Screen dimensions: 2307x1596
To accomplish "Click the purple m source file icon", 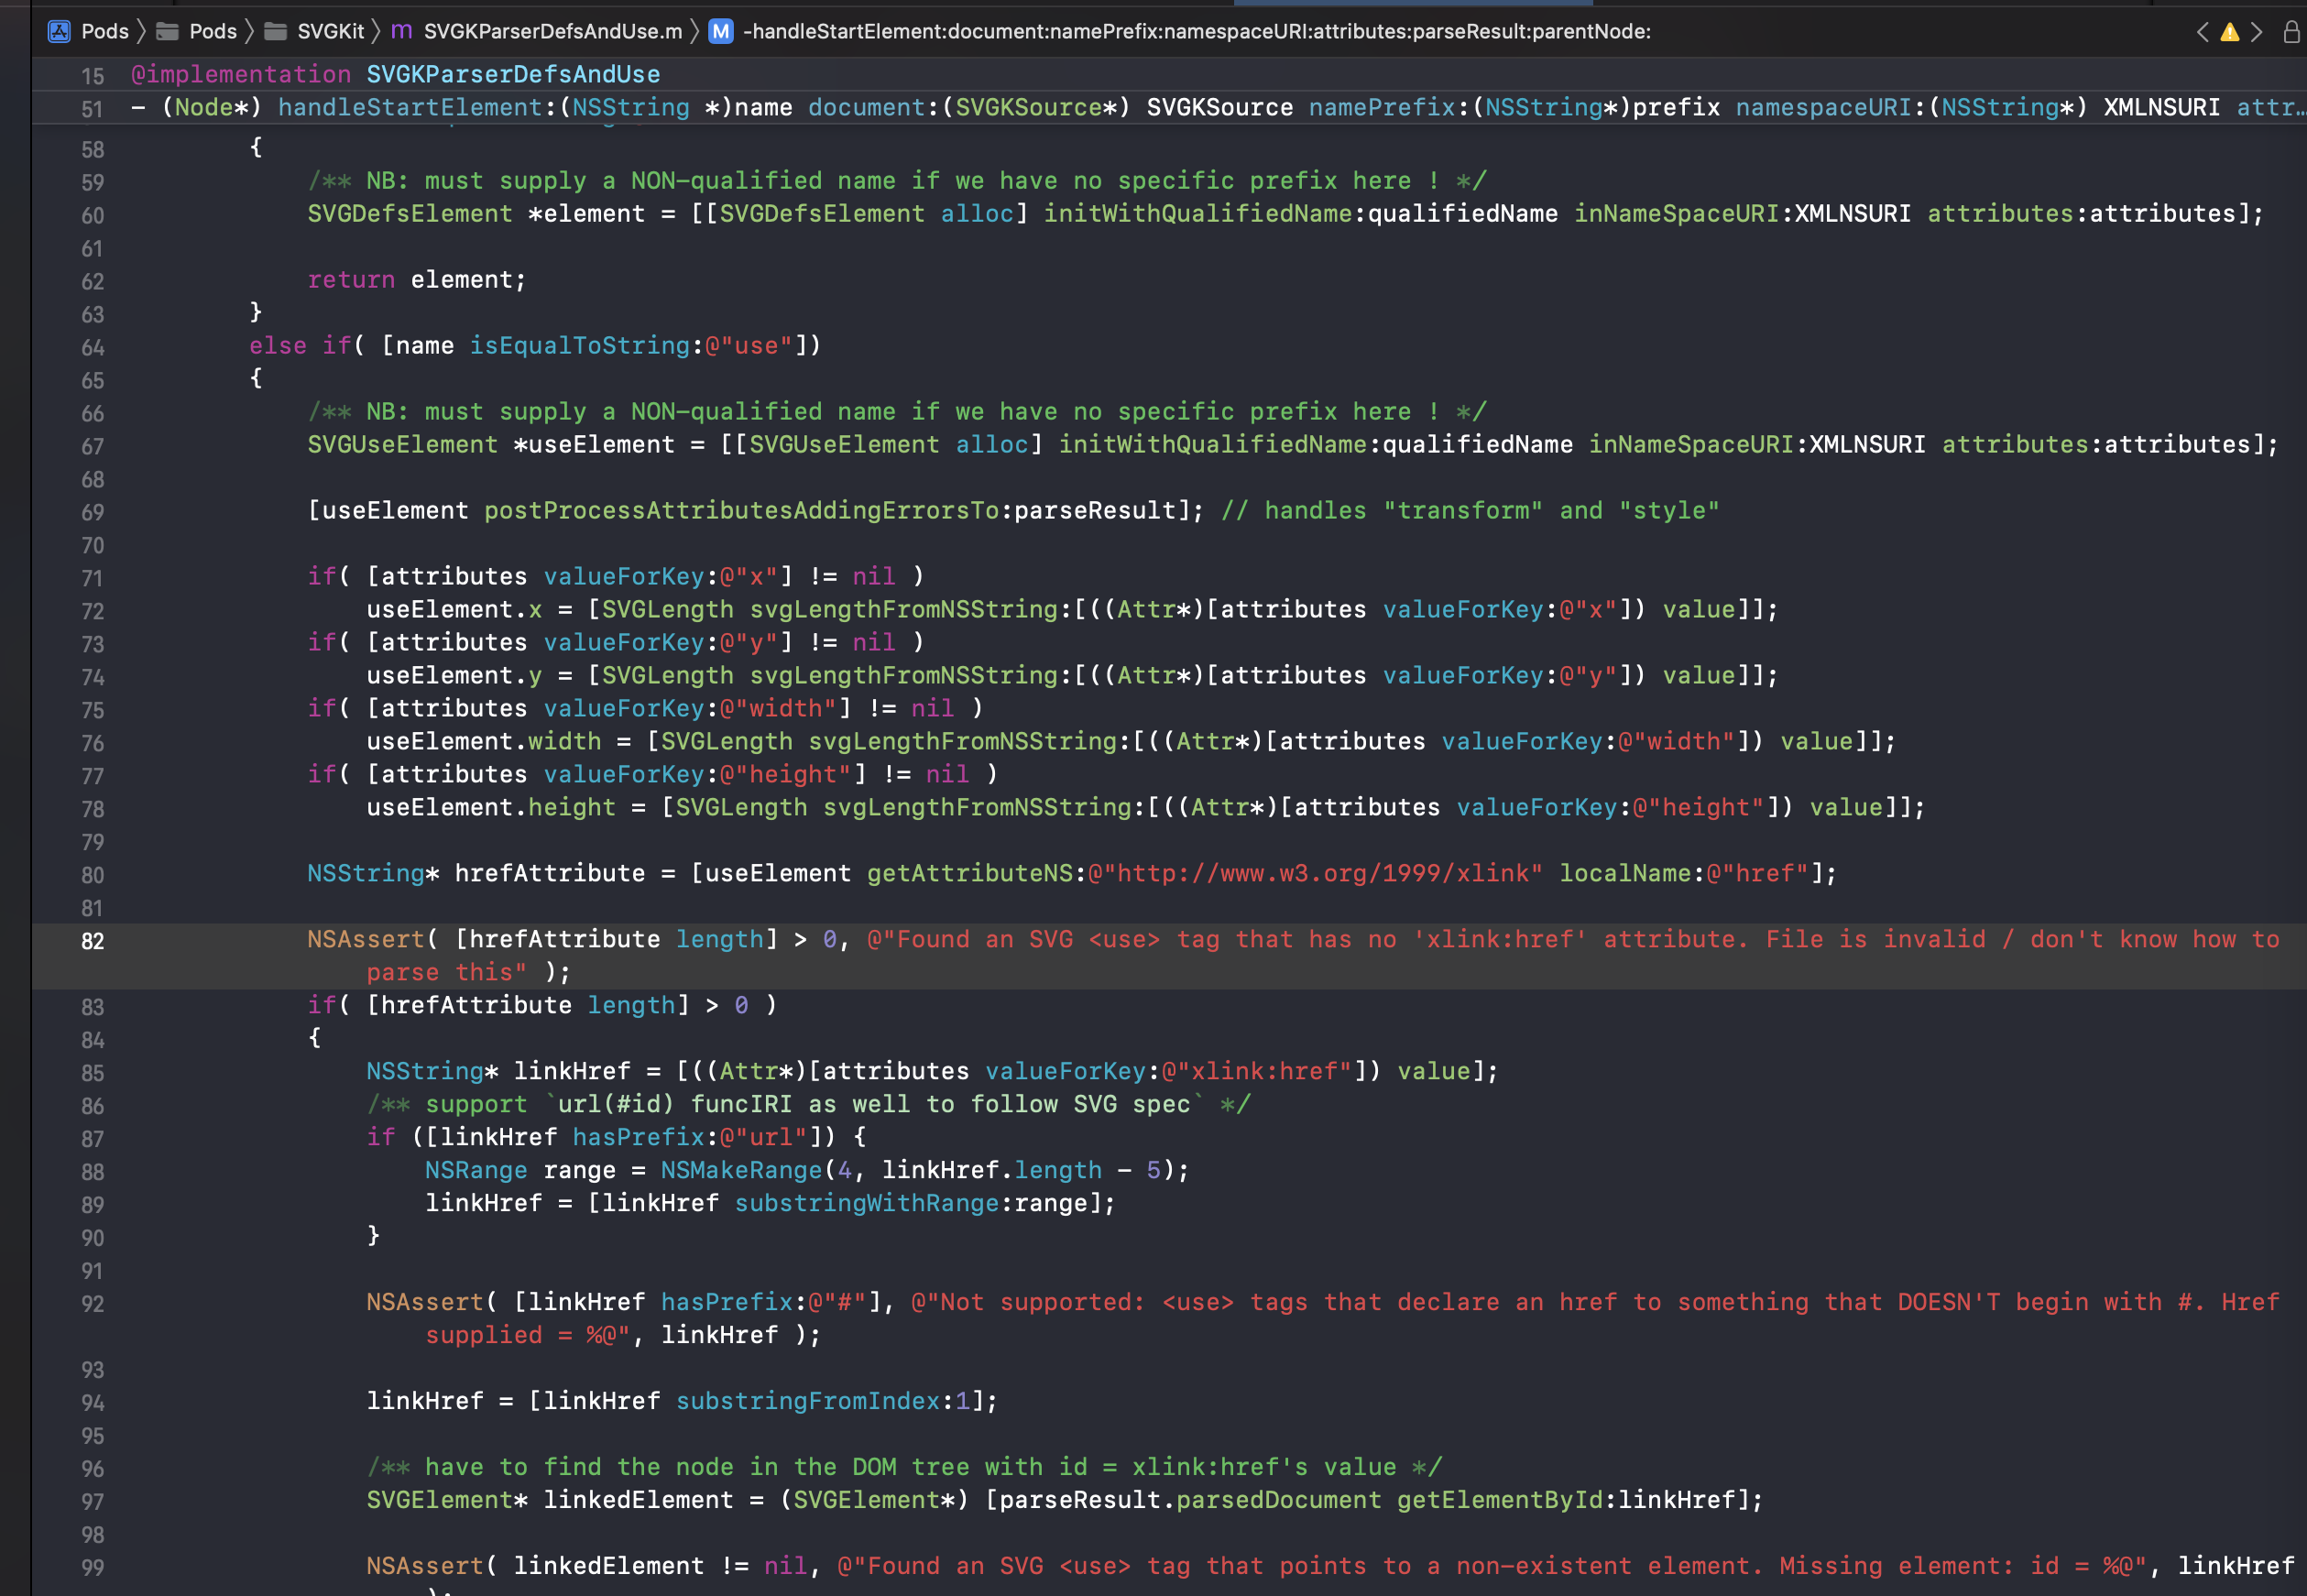I will pos(402,31).
